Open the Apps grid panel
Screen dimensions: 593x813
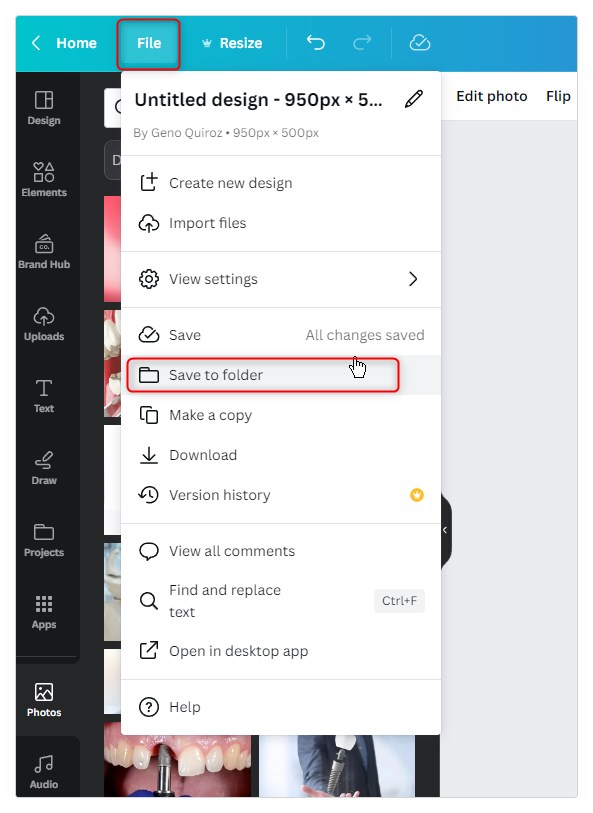44,612
